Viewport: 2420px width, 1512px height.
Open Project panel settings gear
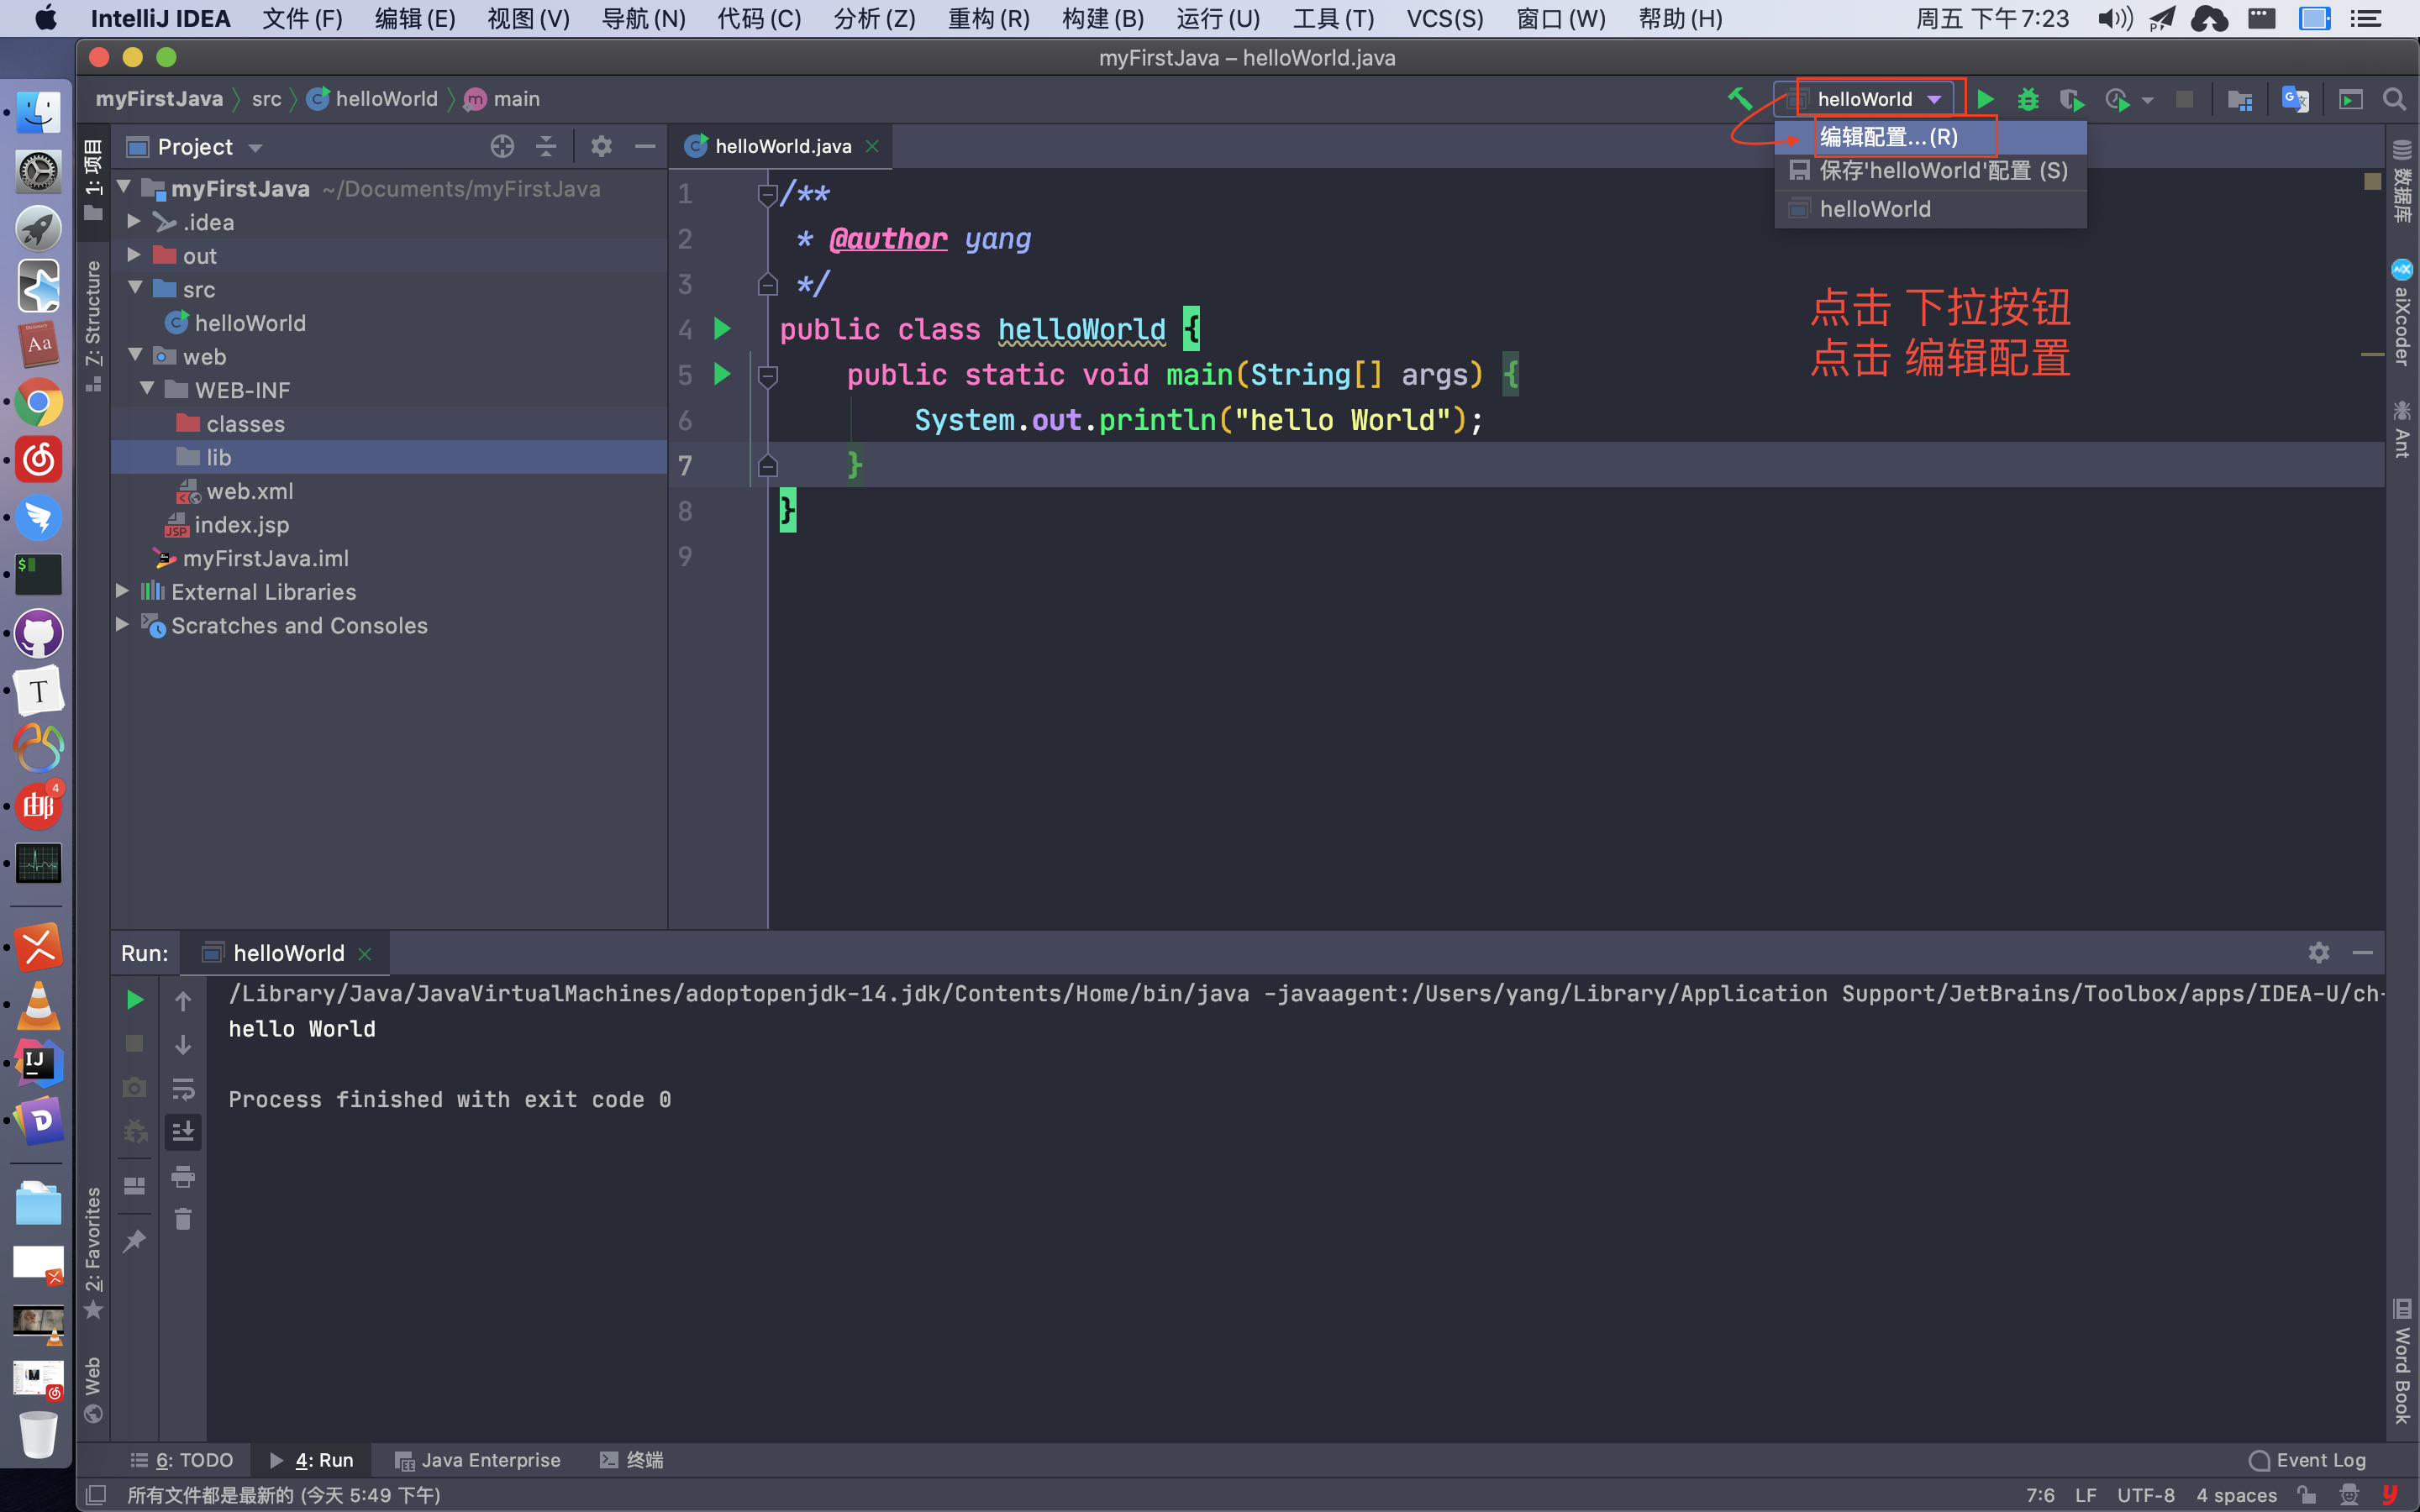click(x=601, y=147)
